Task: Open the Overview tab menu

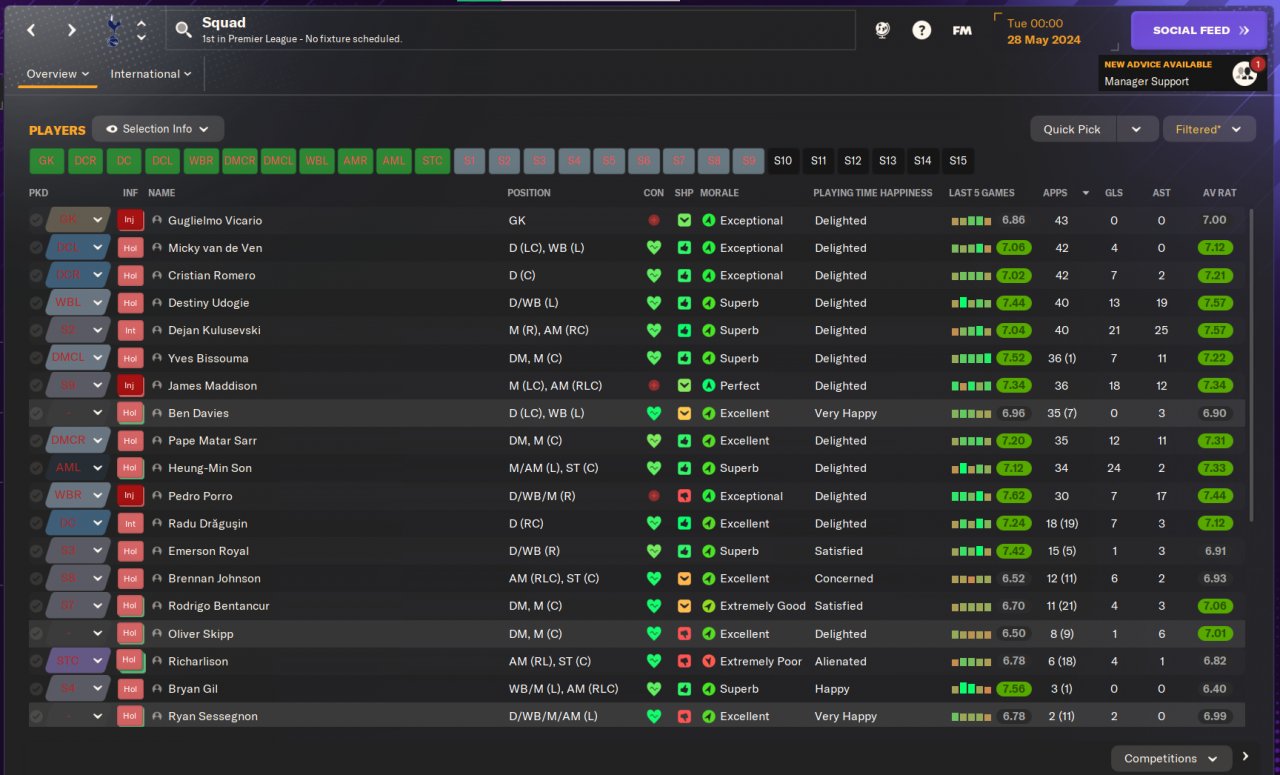Action: tap(57, 74)
